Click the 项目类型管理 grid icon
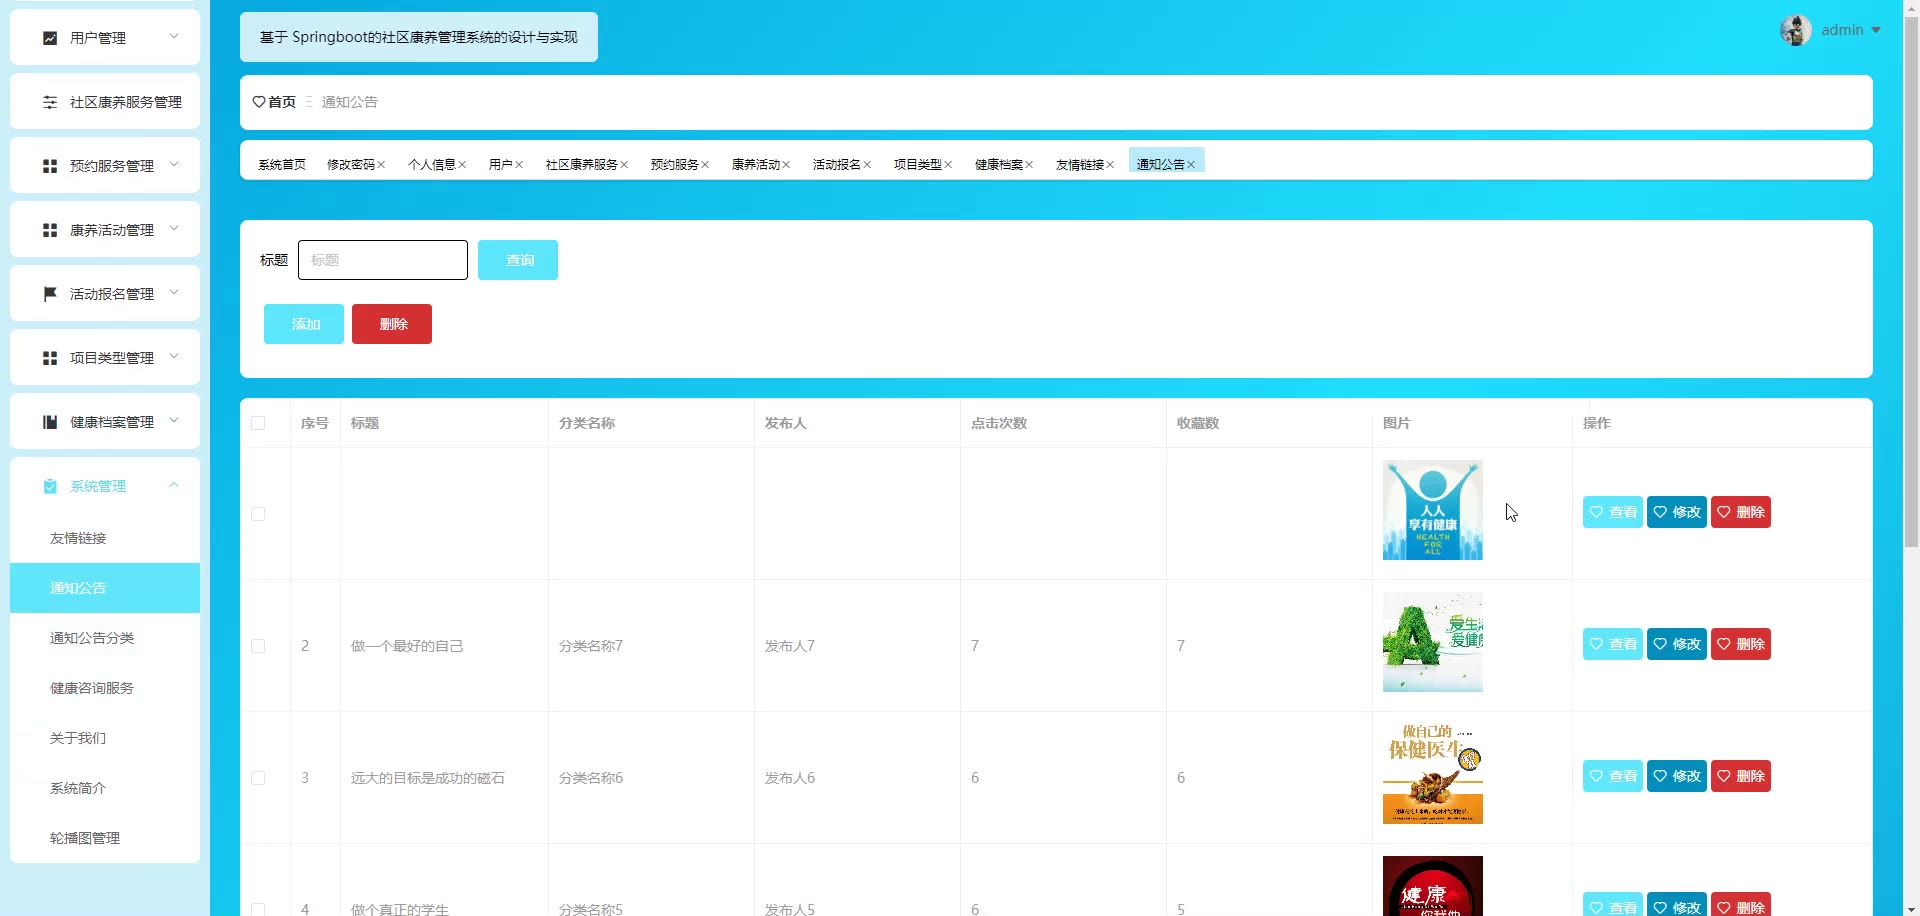Screen dimensions: 1920x916 click(x=50, y=358)
